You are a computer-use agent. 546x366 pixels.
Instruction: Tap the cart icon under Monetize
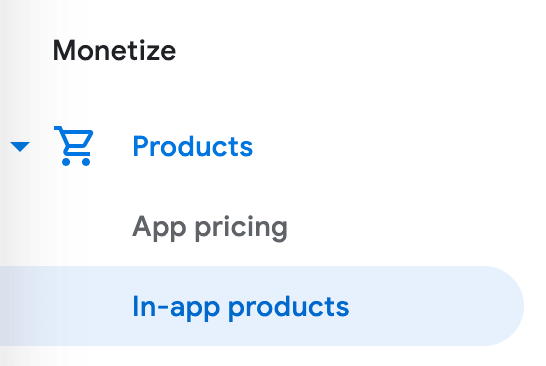tap(74, 146)
